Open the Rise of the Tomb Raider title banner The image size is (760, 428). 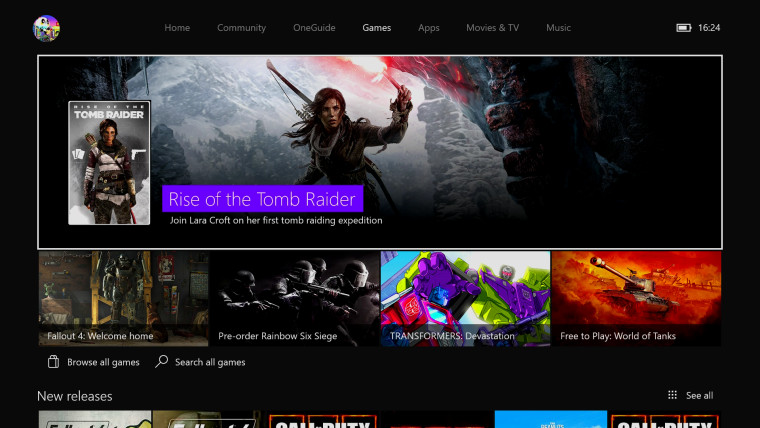262,199
